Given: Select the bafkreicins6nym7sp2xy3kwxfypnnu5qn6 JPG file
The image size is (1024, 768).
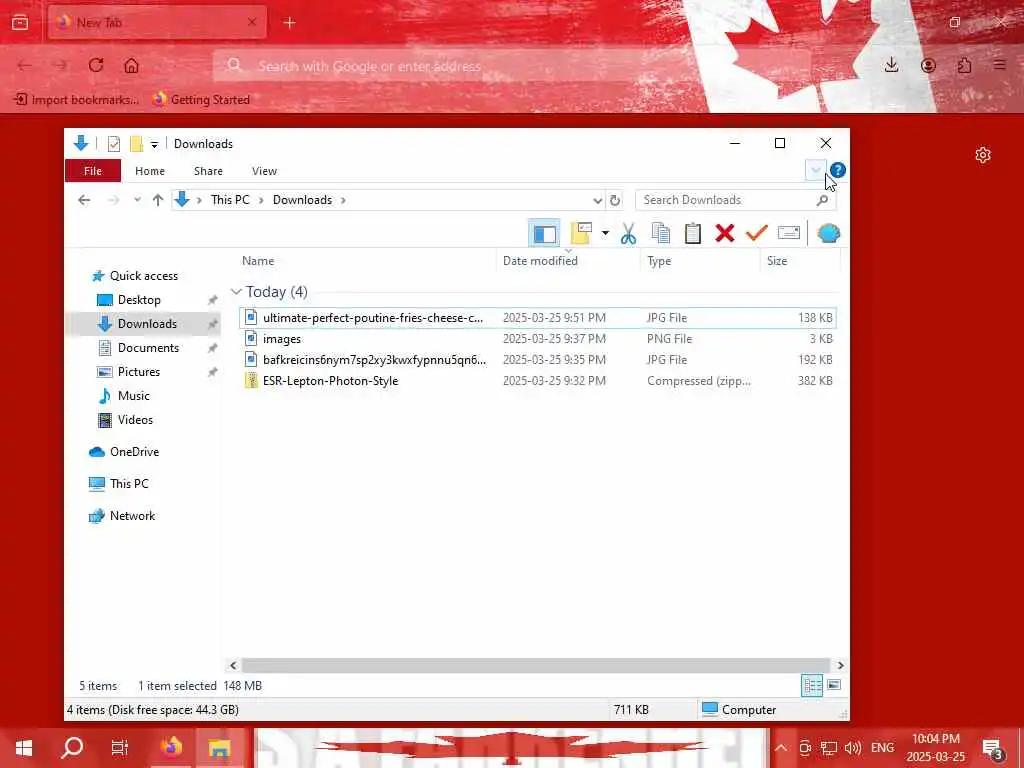Looking at the screenshot, I should [537, 359].
